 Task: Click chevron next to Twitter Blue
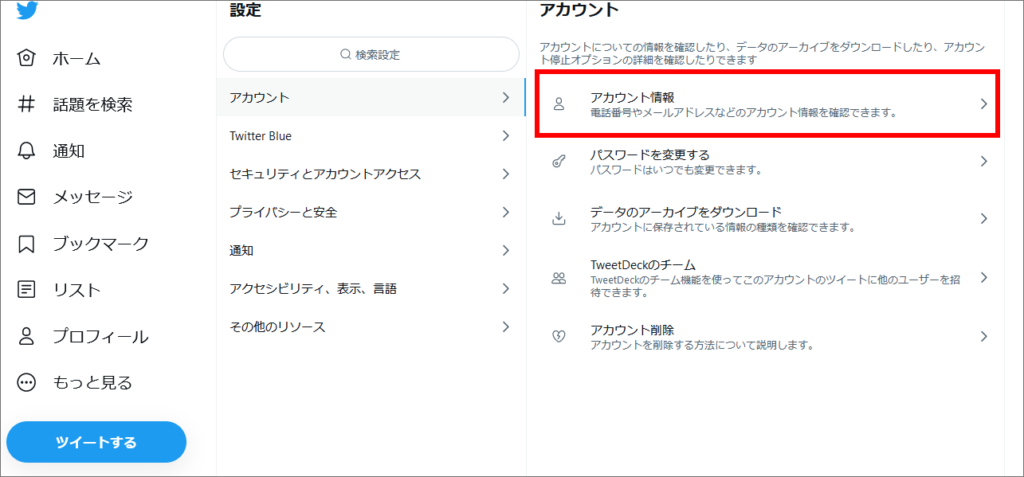tap(505, 136)
